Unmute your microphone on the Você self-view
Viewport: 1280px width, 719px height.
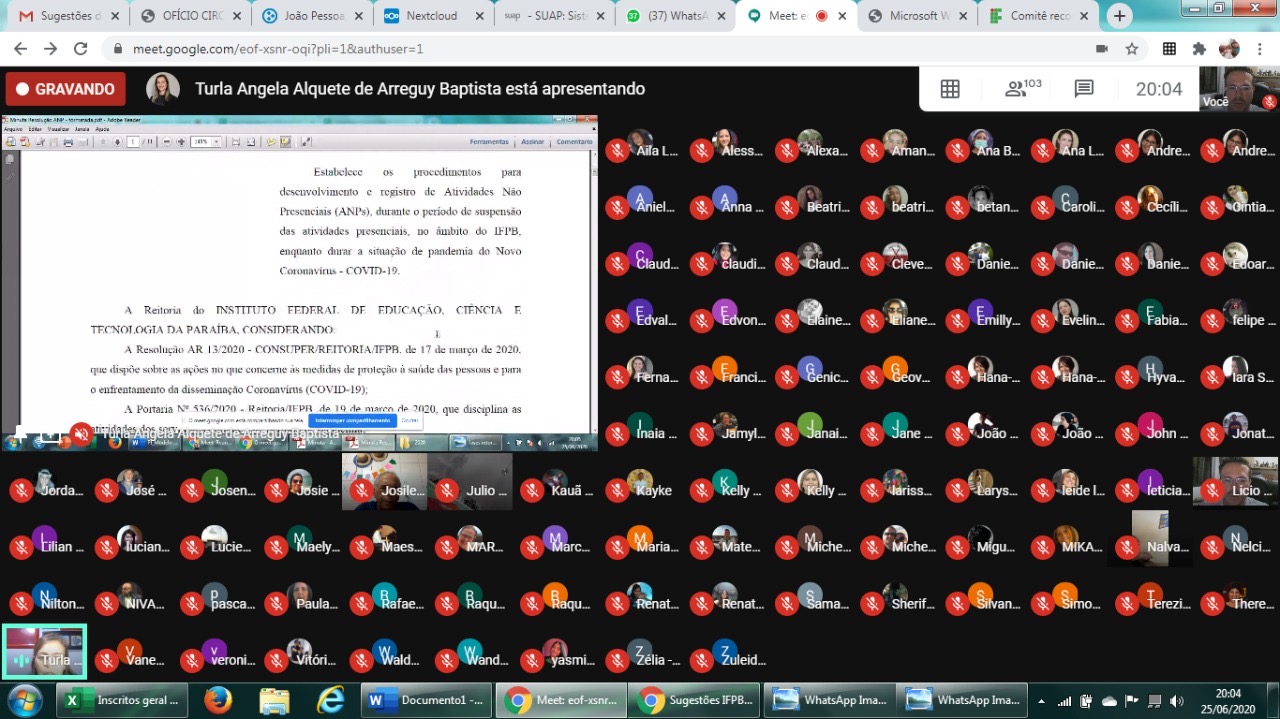pos(1268,100)
